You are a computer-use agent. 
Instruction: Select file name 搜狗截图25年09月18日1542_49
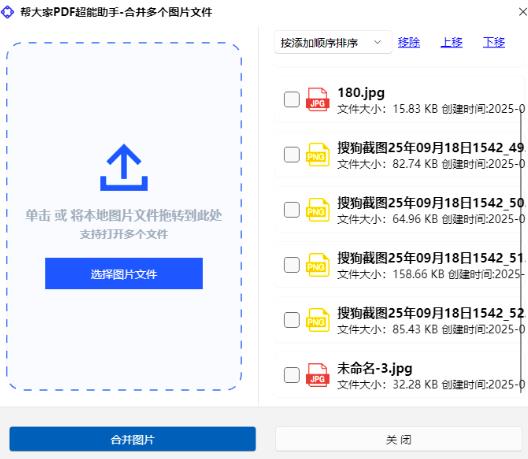[x=431, y=148]
